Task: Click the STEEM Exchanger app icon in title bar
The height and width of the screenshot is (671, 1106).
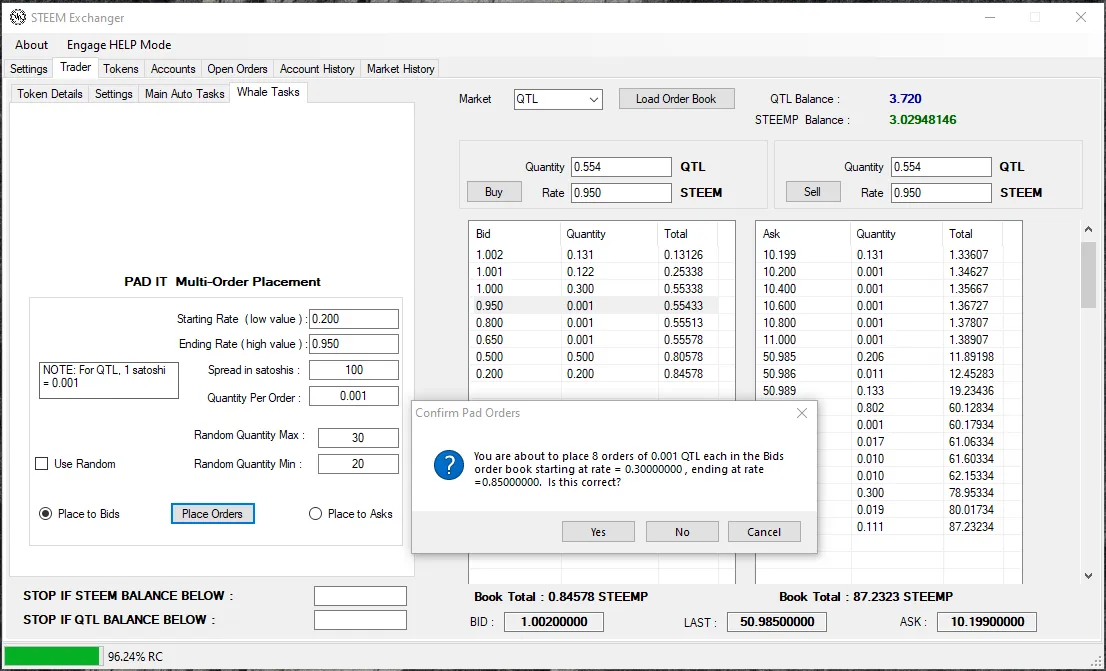Action: [18, 17]
